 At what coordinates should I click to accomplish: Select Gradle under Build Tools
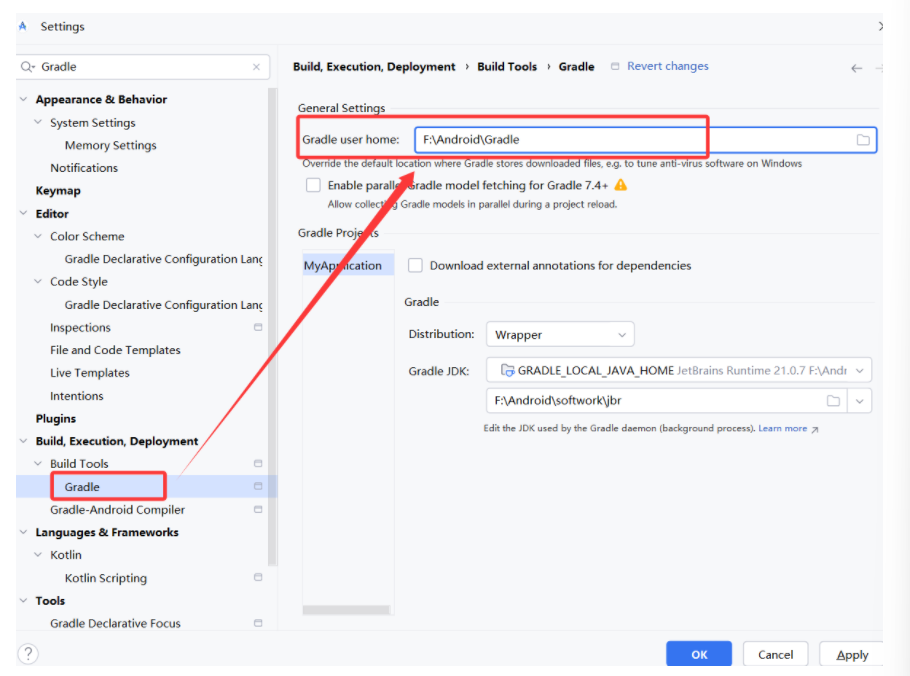(82, 487)
